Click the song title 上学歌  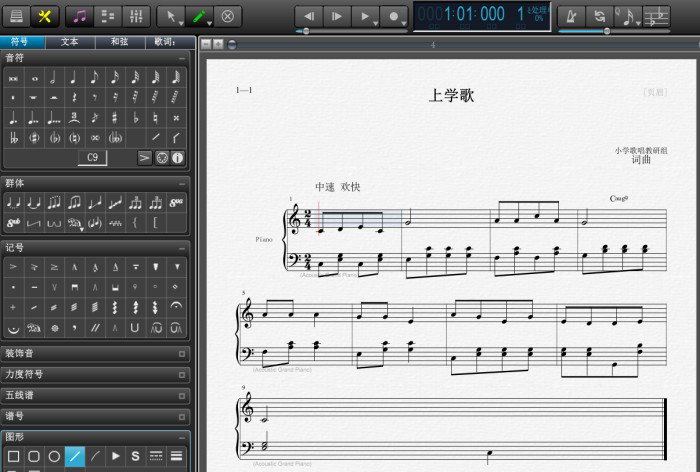click(451, 96)
